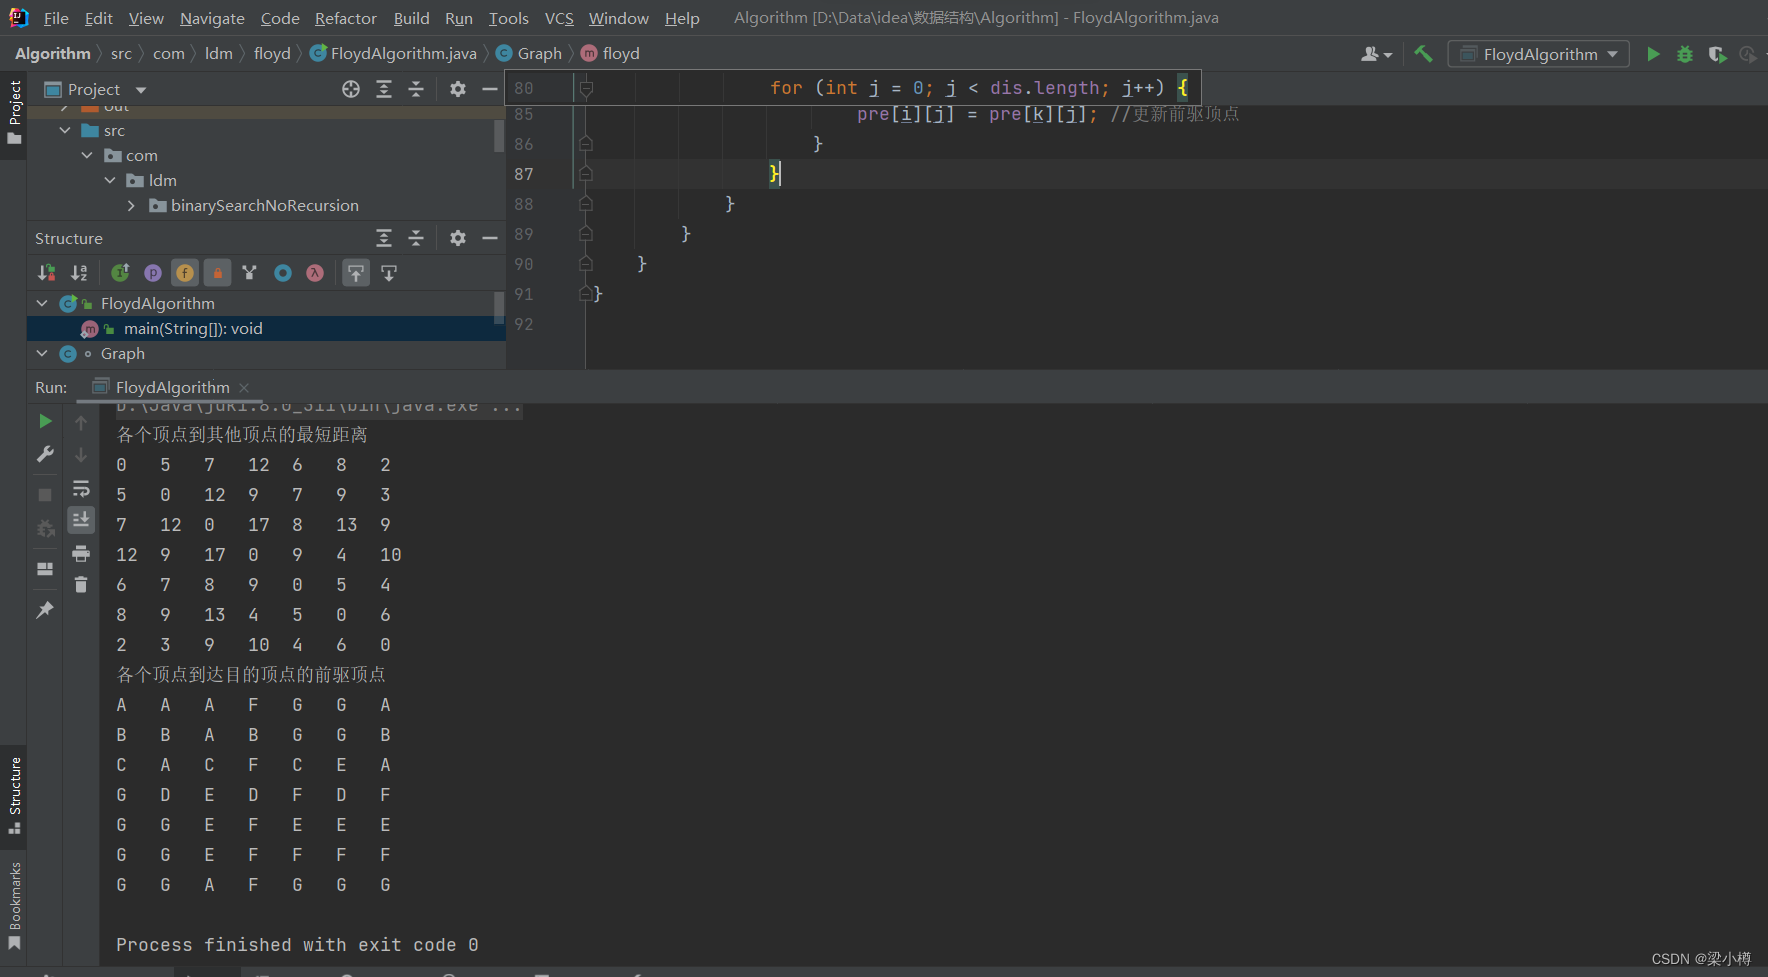
Task: Hide the Structure panel with minus icon
Action: pos(490,238)
